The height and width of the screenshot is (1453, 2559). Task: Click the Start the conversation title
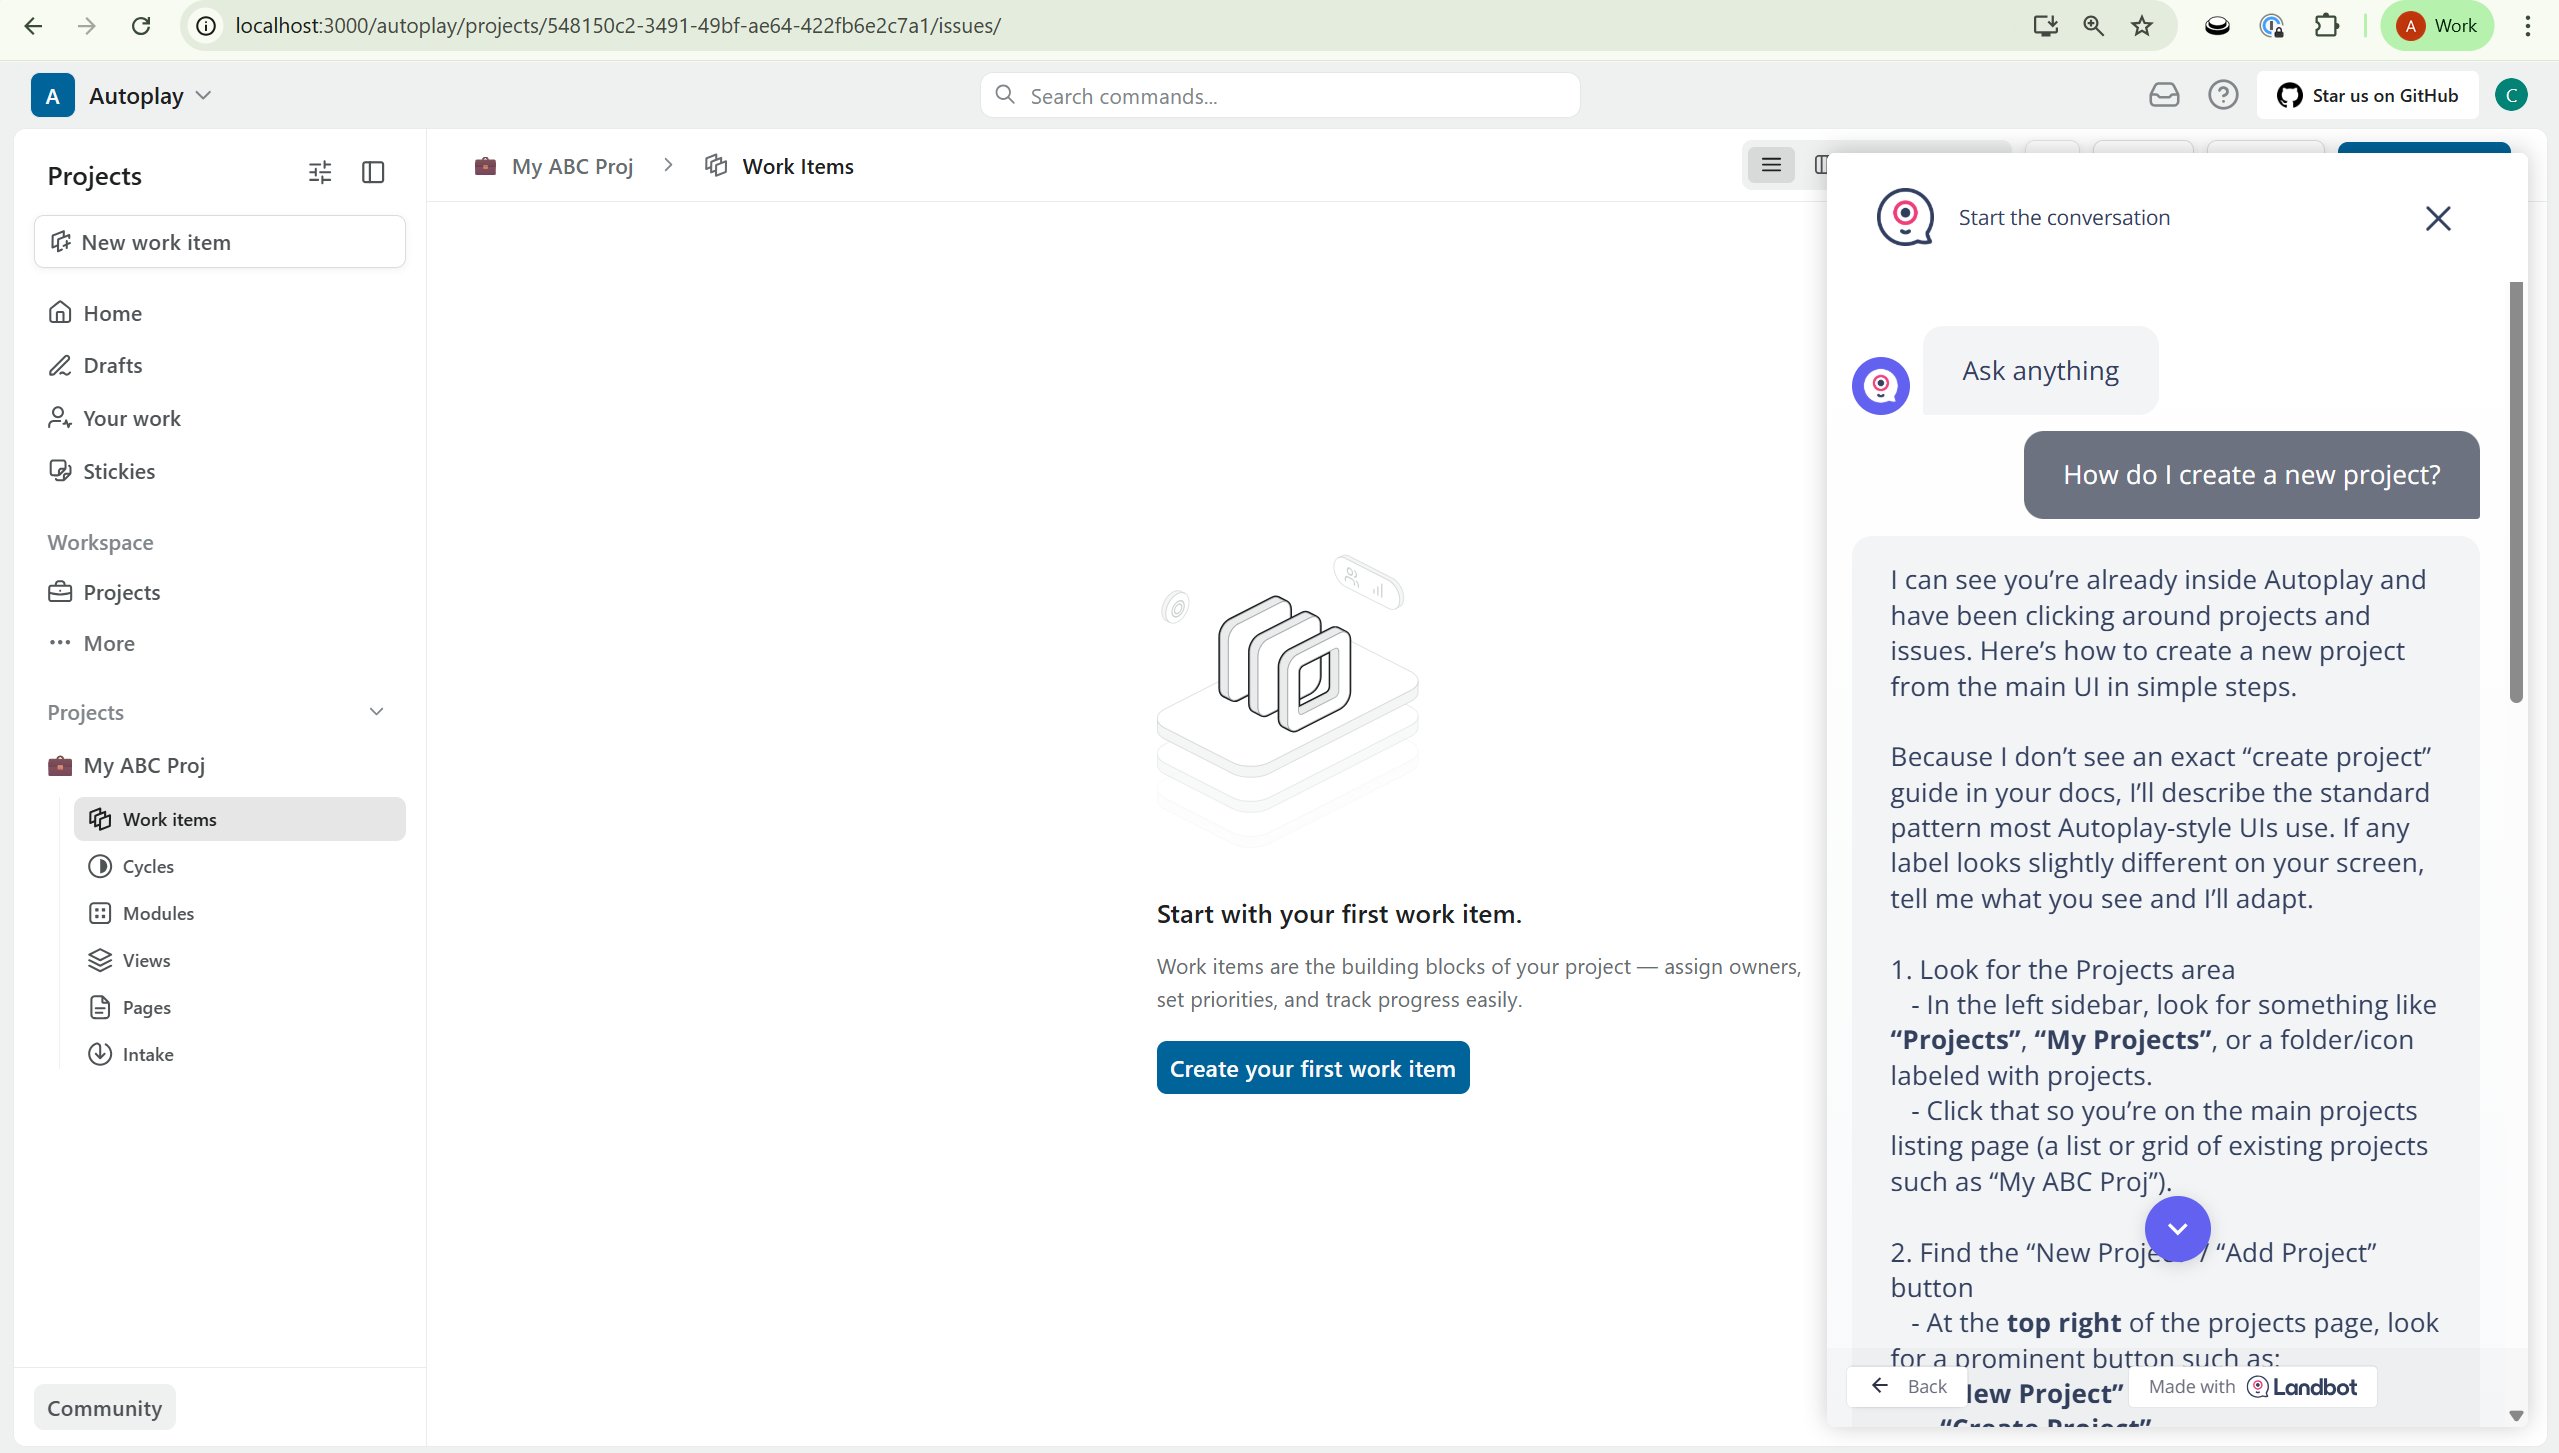click(x=2064, y=218)
